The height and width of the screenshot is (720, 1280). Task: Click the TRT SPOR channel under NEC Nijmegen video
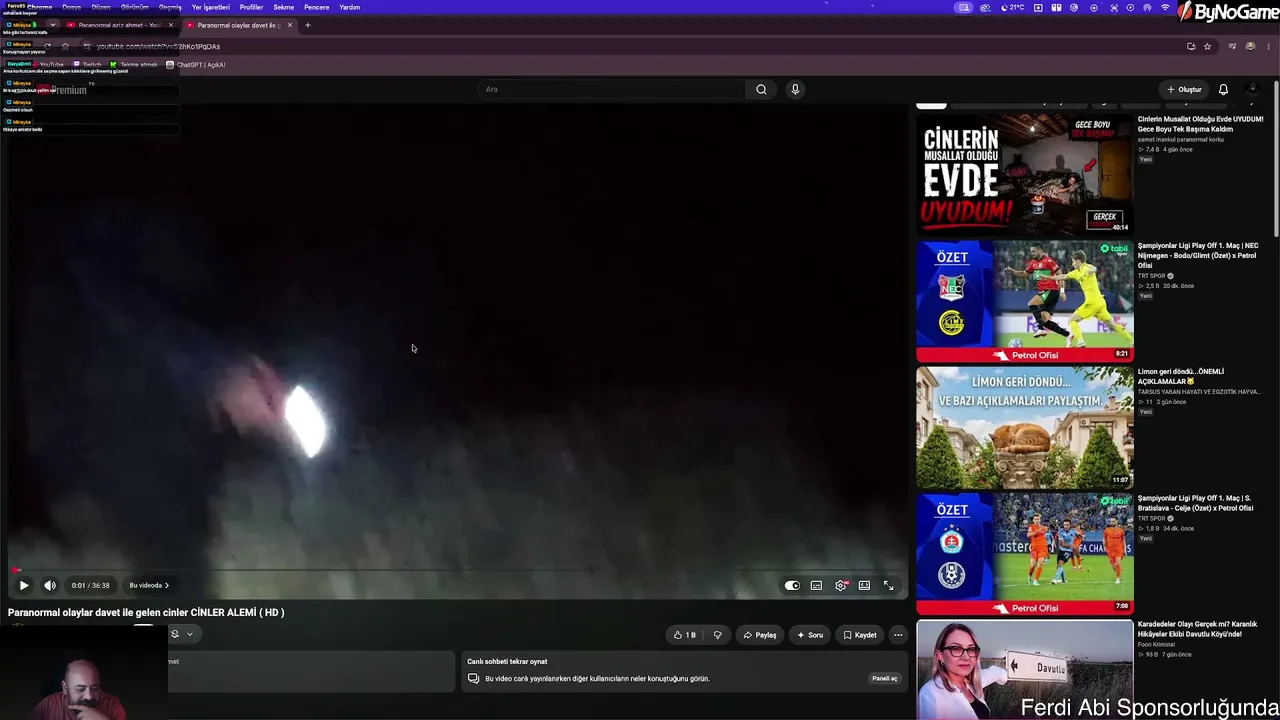[x=1151, y=276]
